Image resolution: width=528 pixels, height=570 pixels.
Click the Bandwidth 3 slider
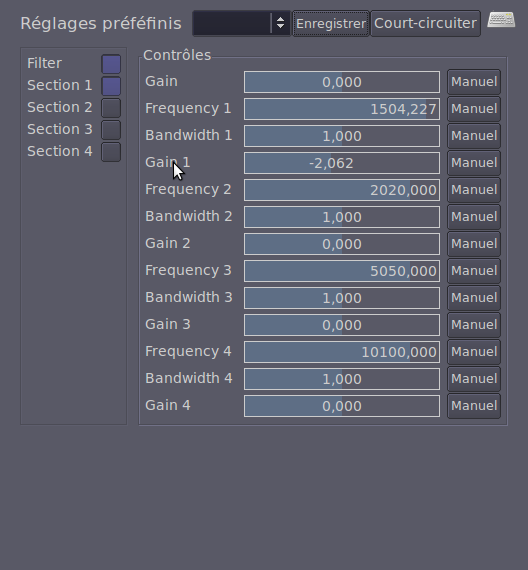click(342, 298)
